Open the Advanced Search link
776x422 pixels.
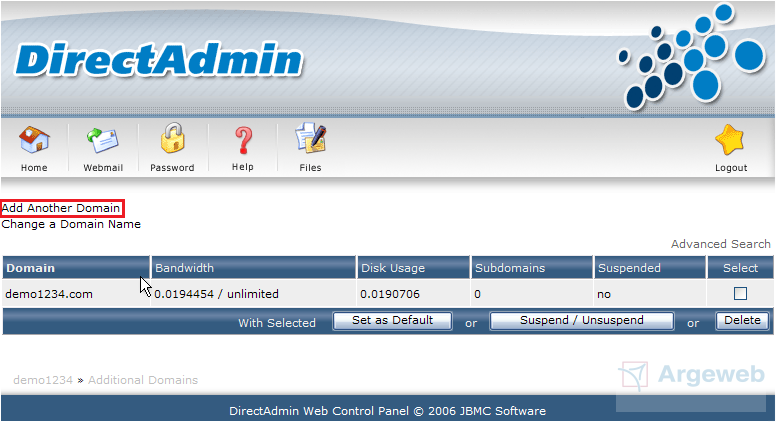pyautogui.click(x=721, y=244)
